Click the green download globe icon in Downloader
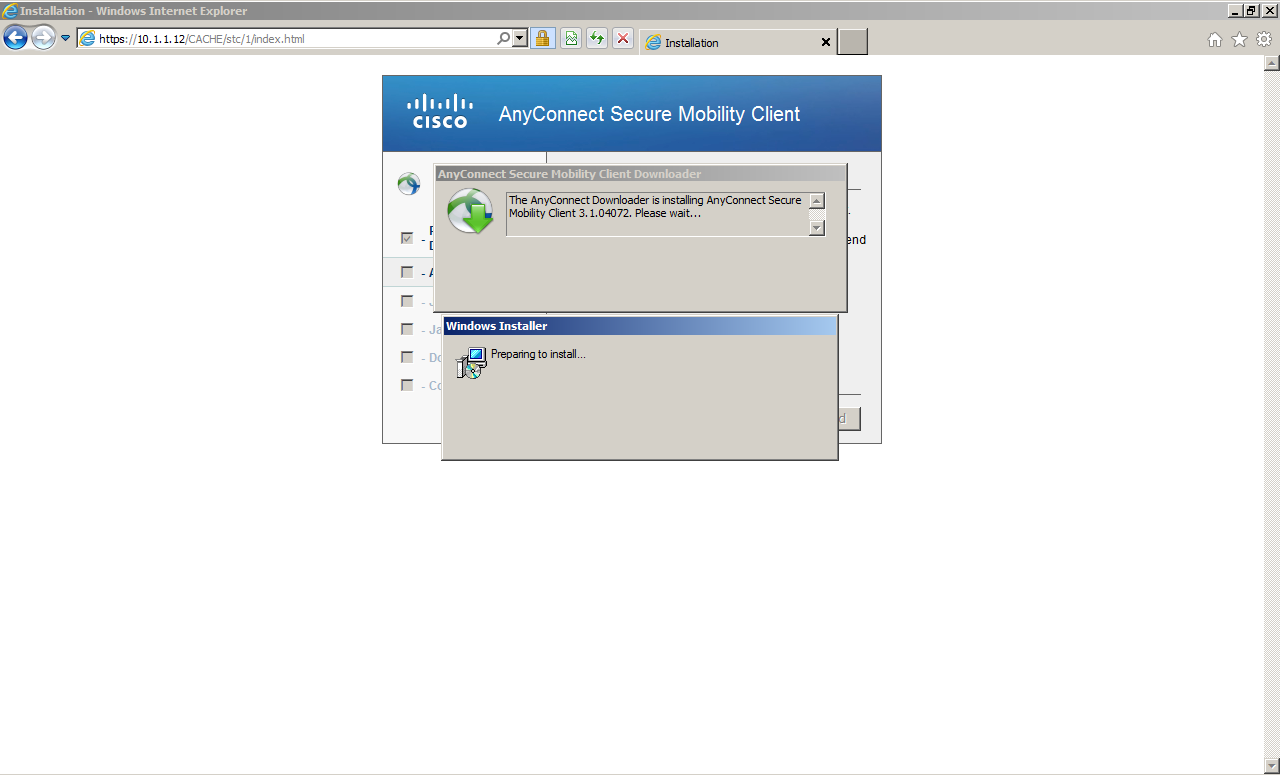The image size is (1280, 775). (x=470, y=212)
